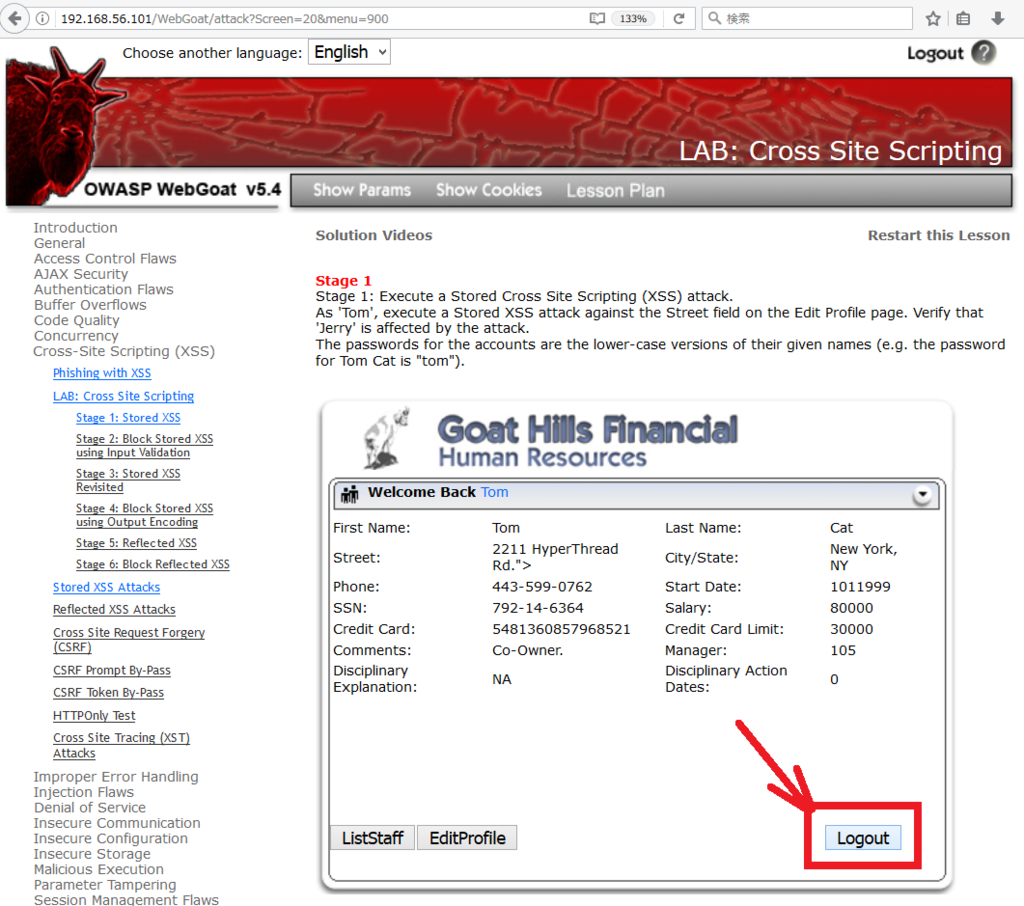Toggle reader view book icon
This screenshot has height=906, width=1024.
click(597, 18)
